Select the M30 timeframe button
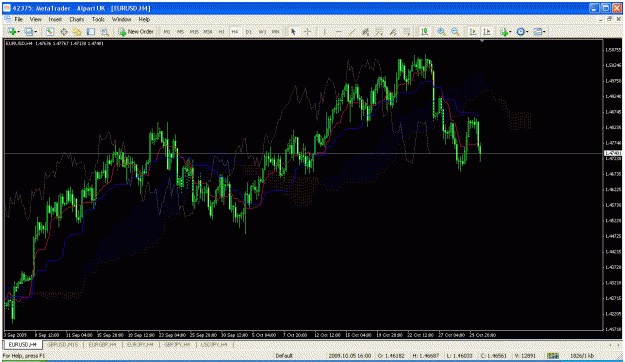The image size is (625, 362). tap(208, 31)
